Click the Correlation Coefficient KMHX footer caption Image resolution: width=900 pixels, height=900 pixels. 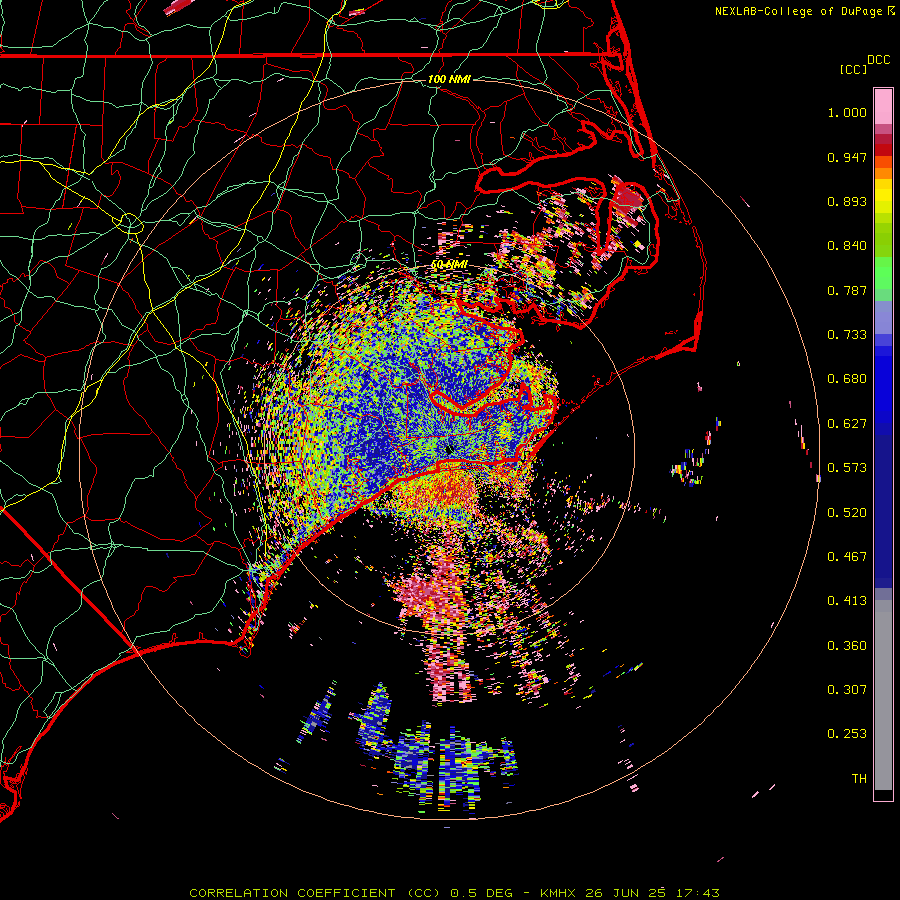tap(454, 893)
